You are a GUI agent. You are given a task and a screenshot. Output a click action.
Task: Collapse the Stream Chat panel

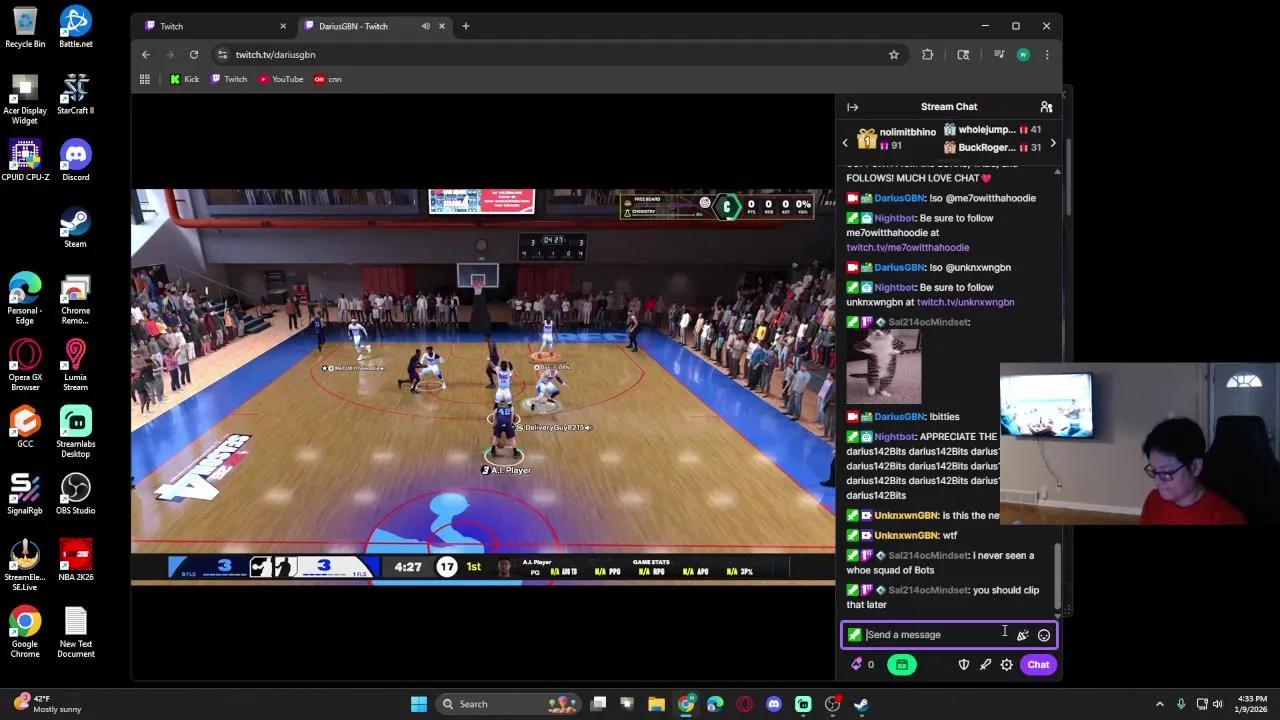(852, 107)
